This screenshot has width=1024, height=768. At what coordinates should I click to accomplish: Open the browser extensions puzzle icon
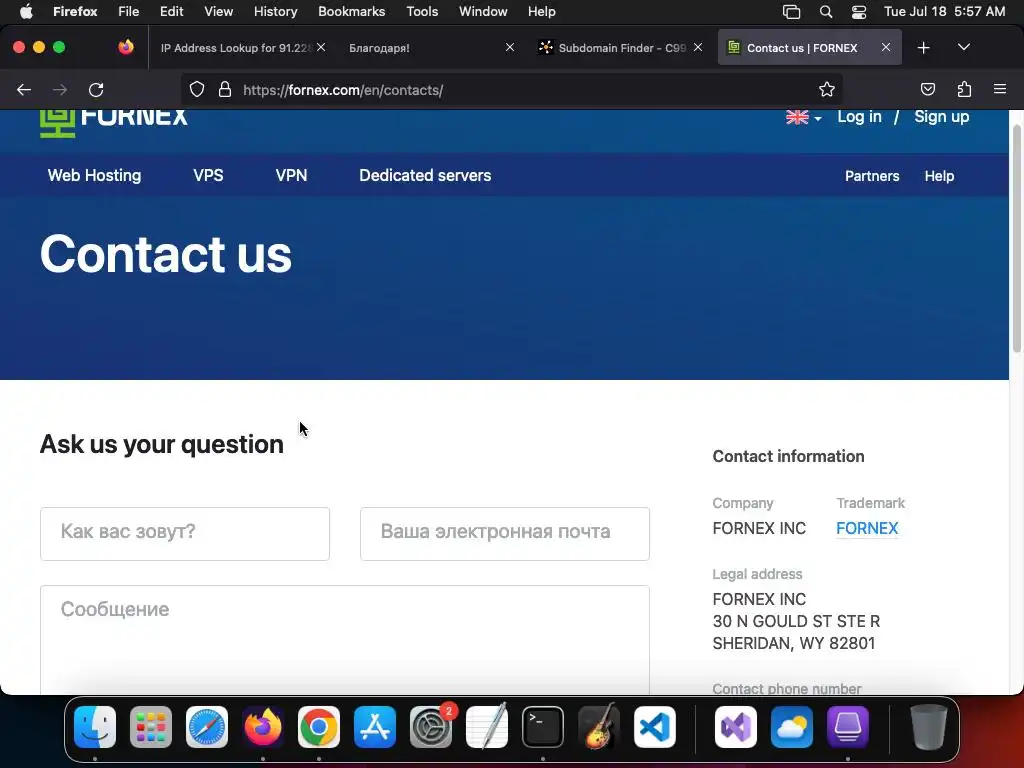(964, 89)
